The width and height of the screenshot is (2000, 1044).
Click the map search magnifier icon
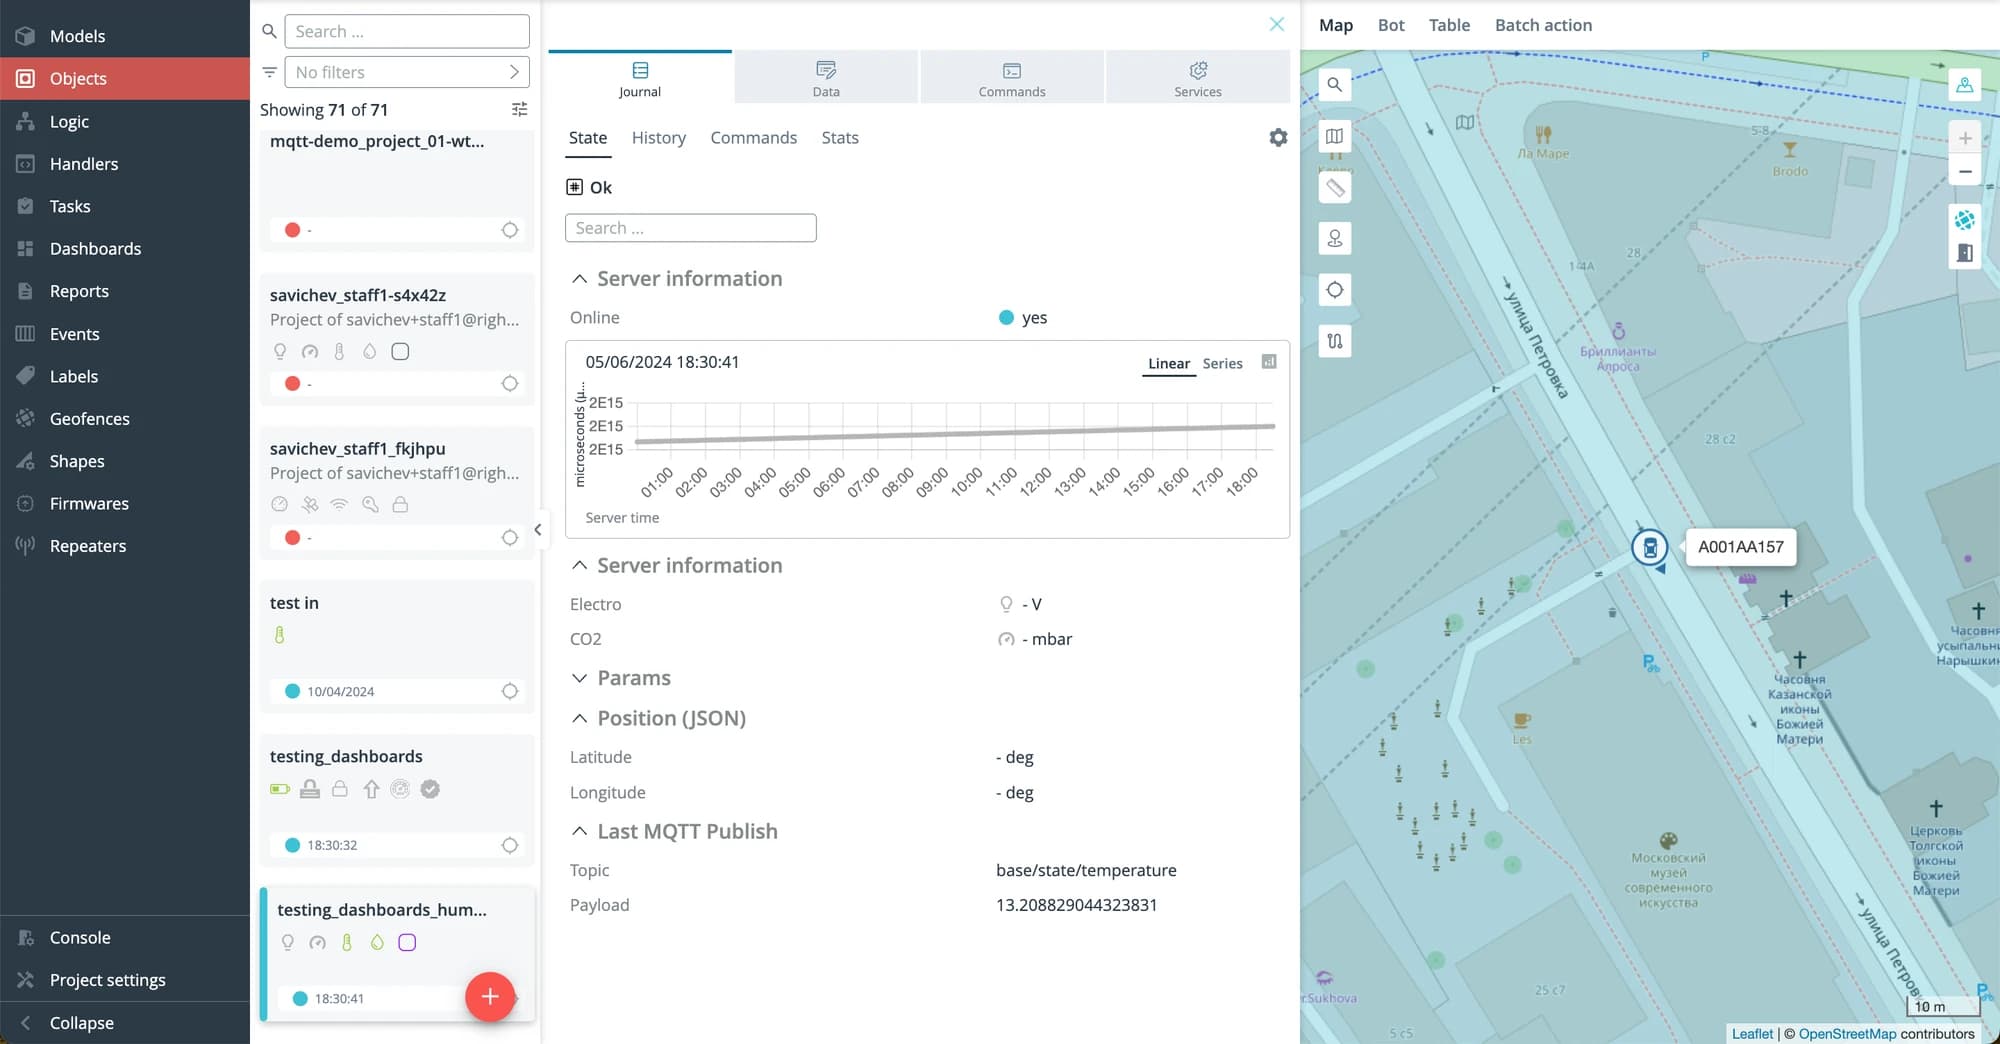click(1335, 85)
